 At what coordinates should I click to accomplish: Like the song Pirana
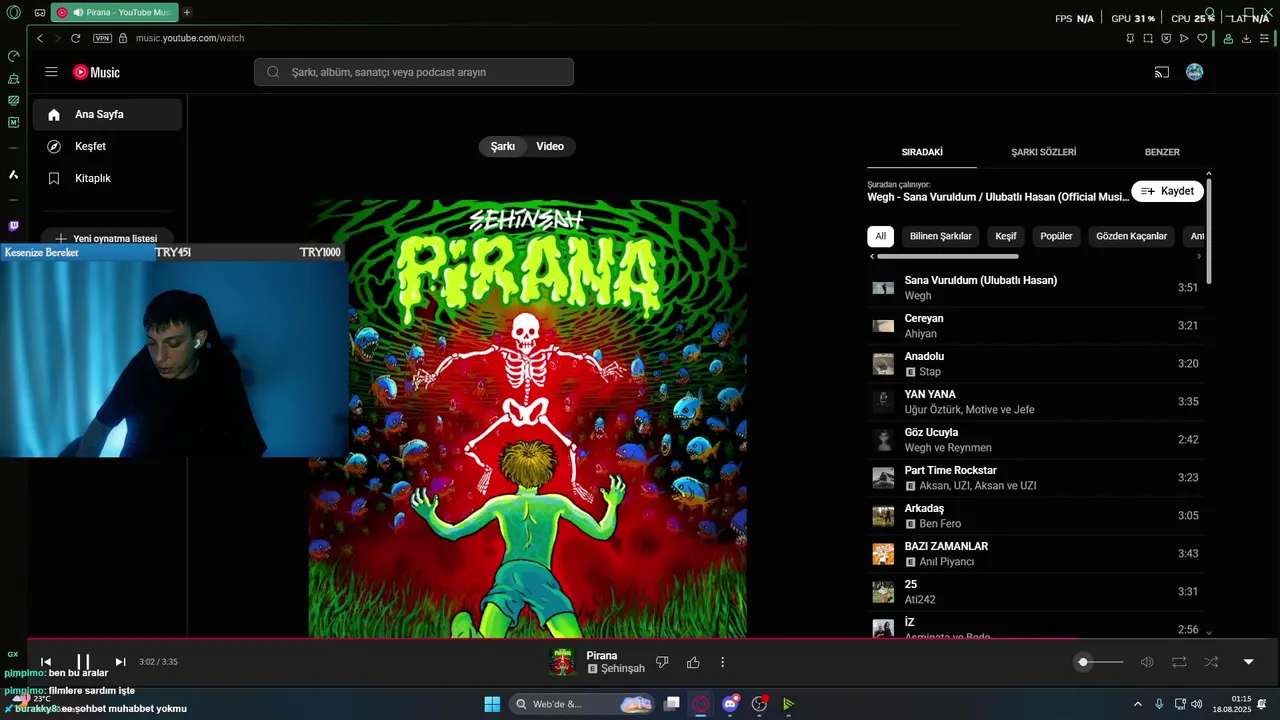coord(693,662)
